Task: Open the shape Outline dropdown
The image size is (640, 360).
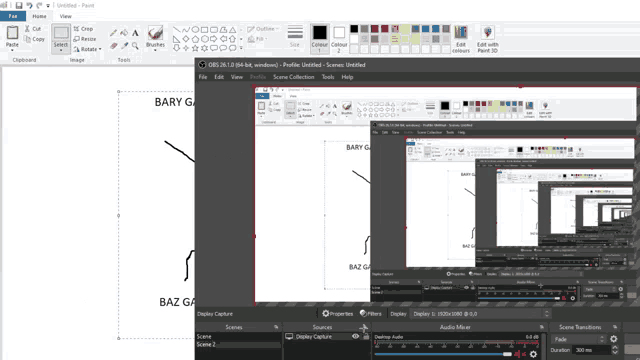Action: pyautogui.click(x=263, y=29)
